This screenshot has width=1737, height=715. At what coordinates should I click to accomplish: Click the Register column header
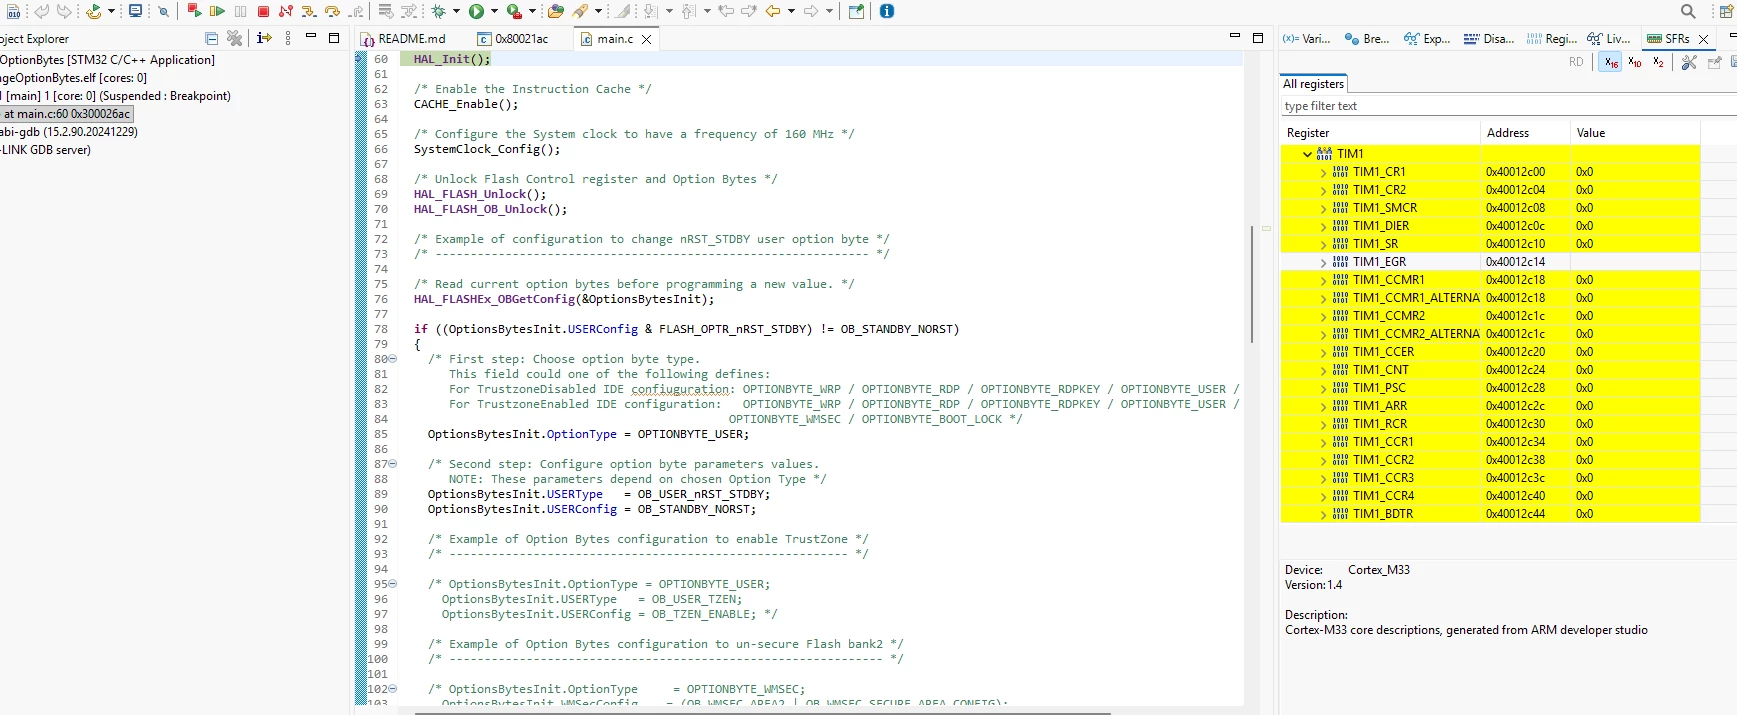coord(1380,133)
